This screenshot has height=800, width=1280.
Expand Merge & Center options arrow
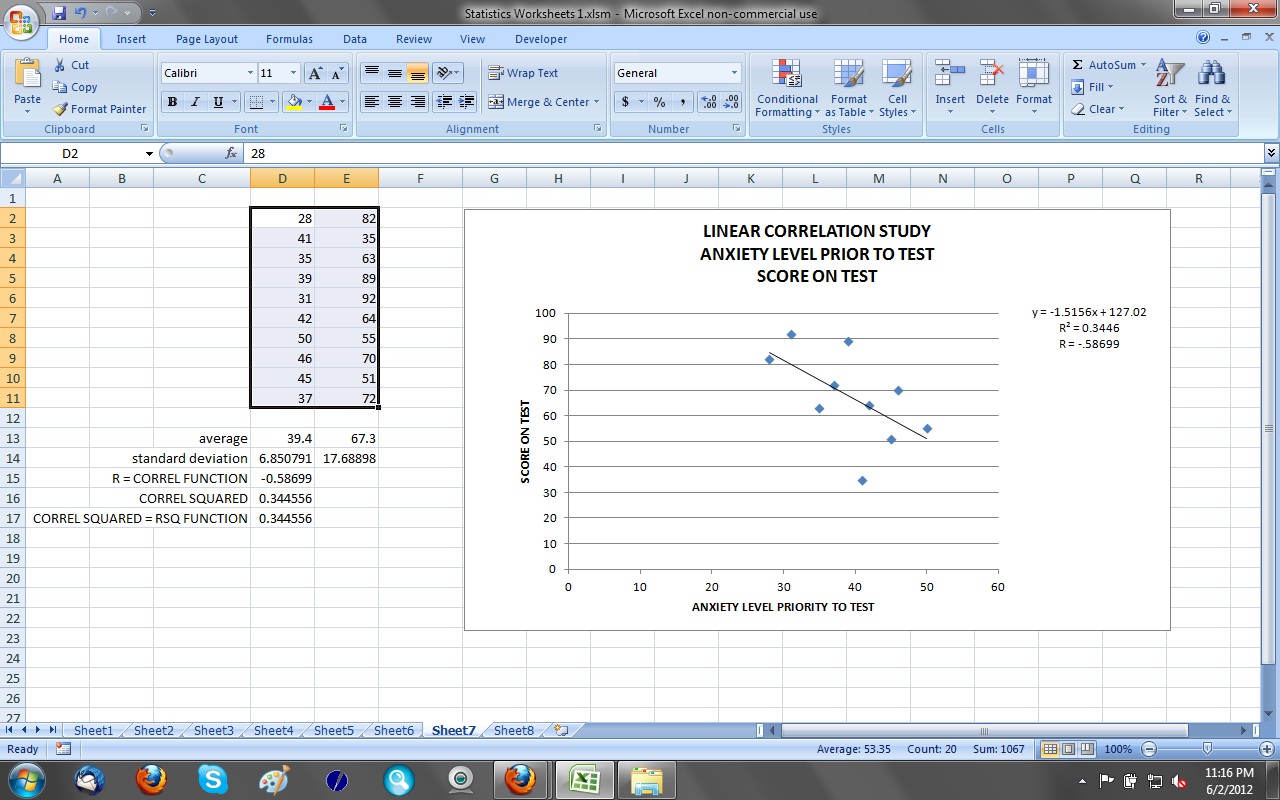coord(596,102)
